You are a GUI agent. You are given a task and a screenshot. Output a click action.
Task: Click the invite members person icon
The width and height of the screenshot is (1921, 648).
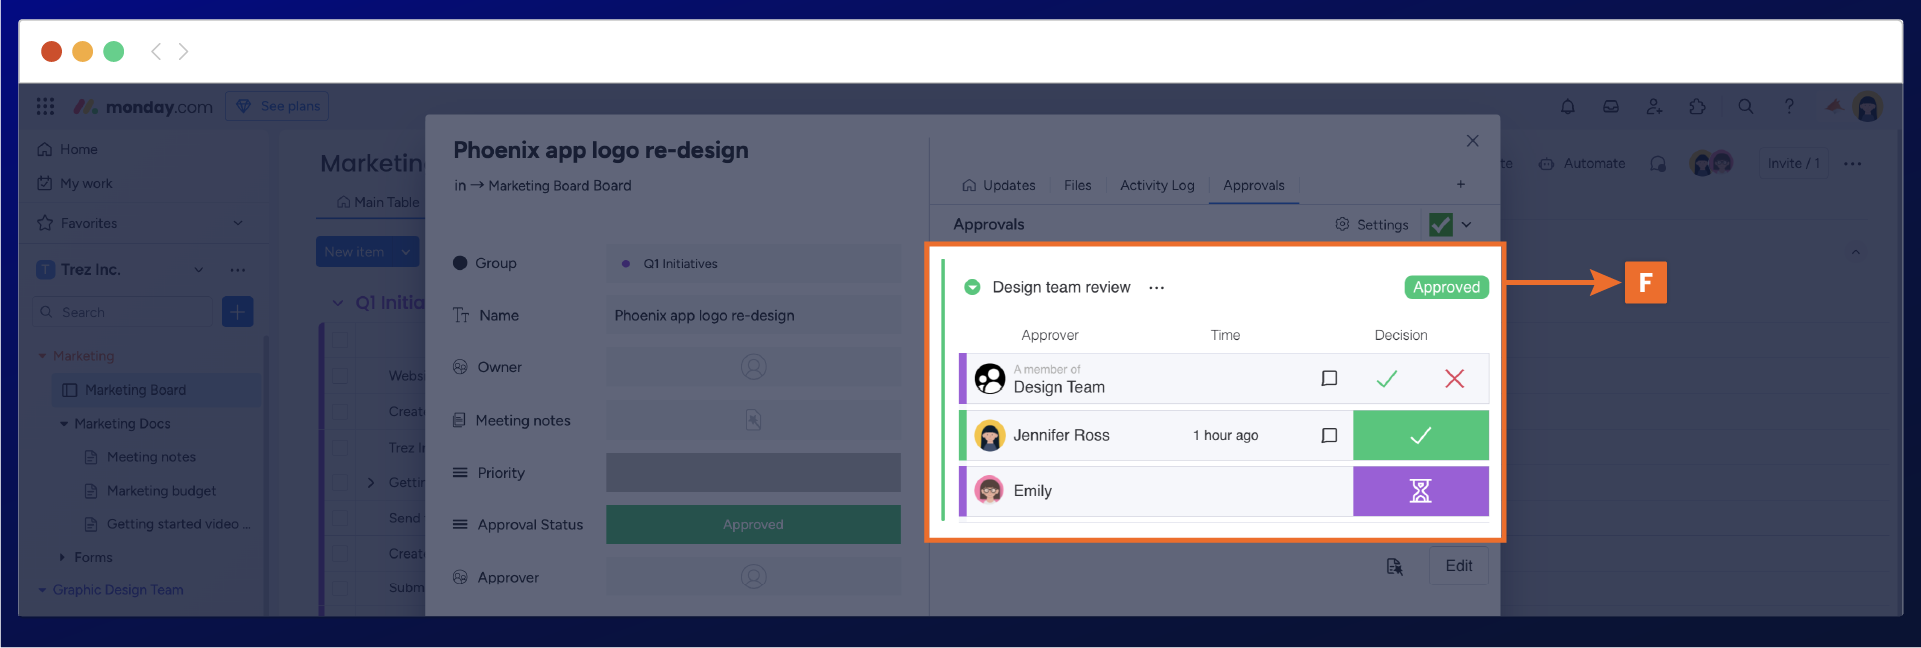coord(1654,106)
